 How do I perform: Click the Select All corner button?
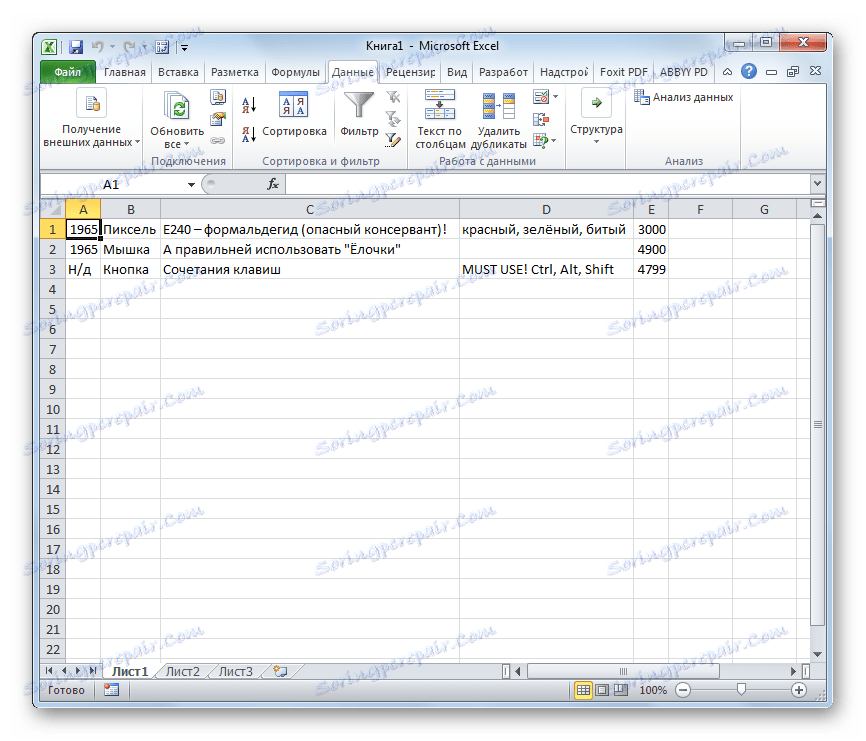tap(54, 209)
